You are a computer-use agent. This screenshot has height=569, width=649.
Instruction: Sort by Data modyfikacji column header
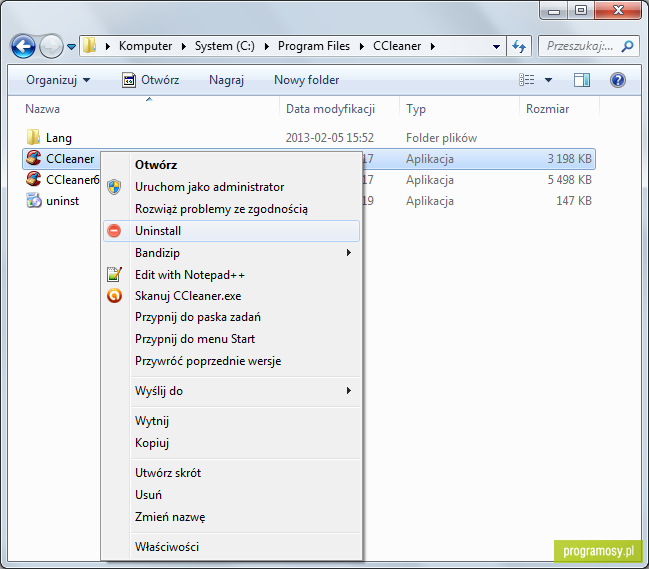click(330, 109)
